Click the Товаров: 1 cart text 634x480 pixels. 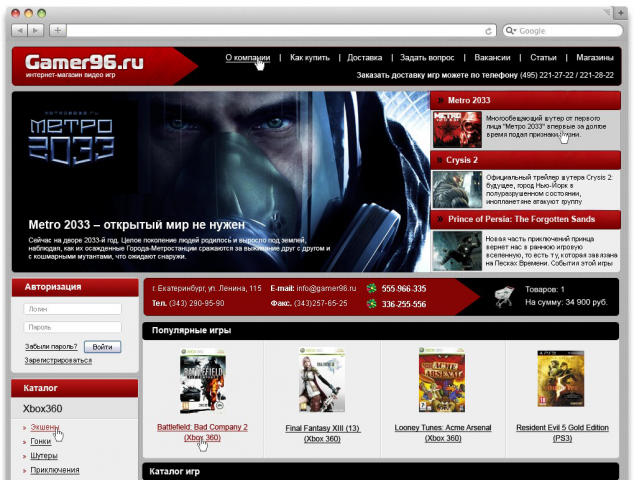tap(545, 289)
